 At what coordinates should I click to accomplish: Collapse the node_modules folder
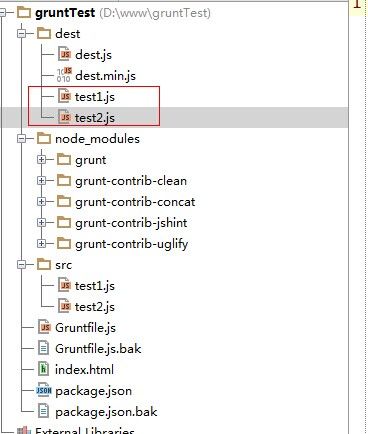point(21,139)
